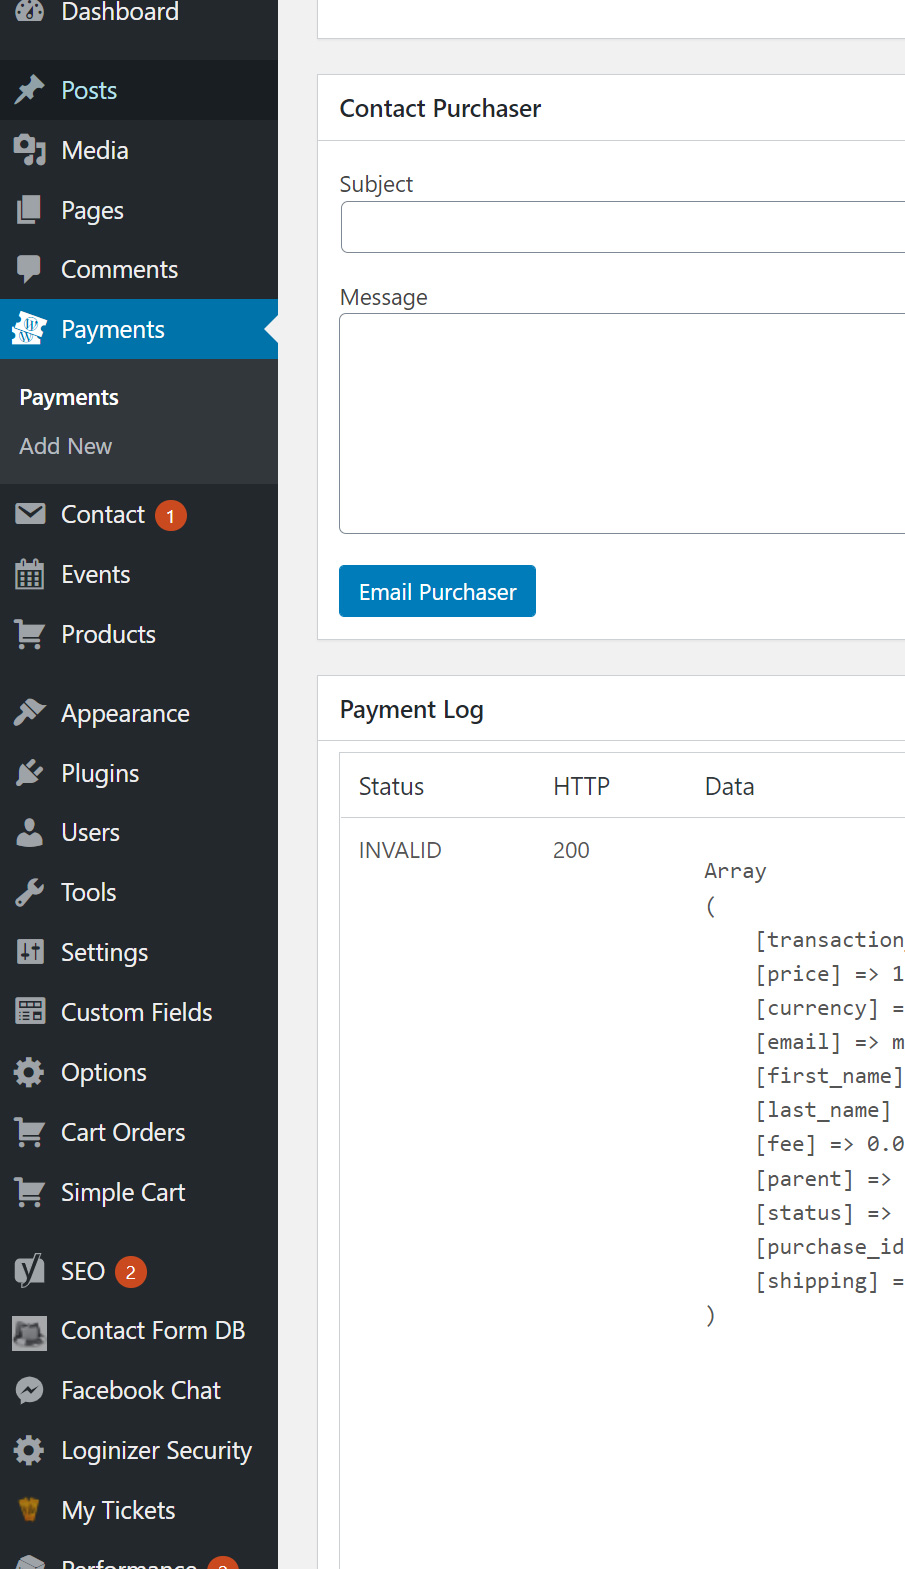The height and width of the screenshot is (1569, 905).
Task: Click the Data column header
Action: coord(729,787)
